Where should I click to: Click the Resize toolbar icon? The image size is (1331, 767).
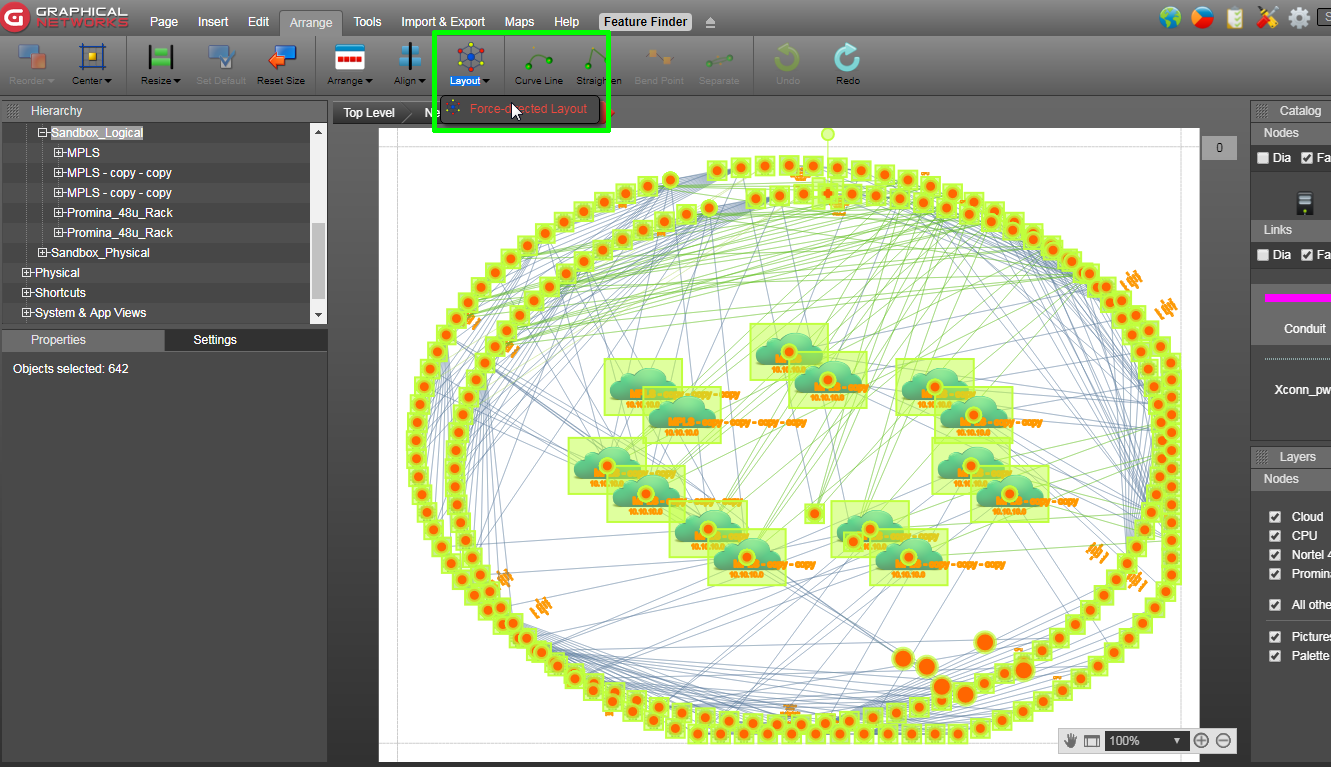[x=160, y=59]
